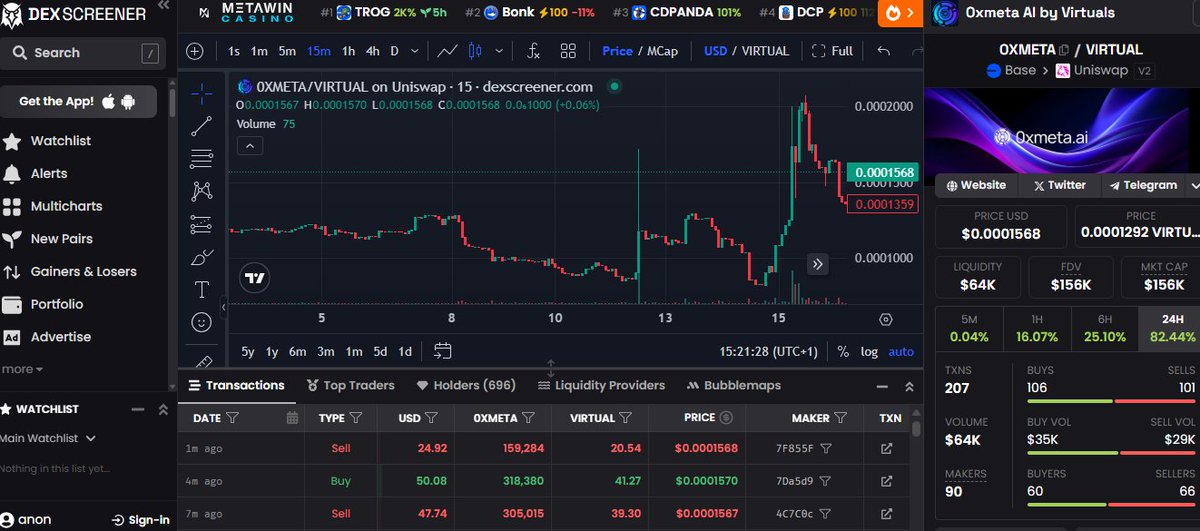Open the go-to-date calendar
This screenshot has width=1200, height=531.
[x=443, y=351]
